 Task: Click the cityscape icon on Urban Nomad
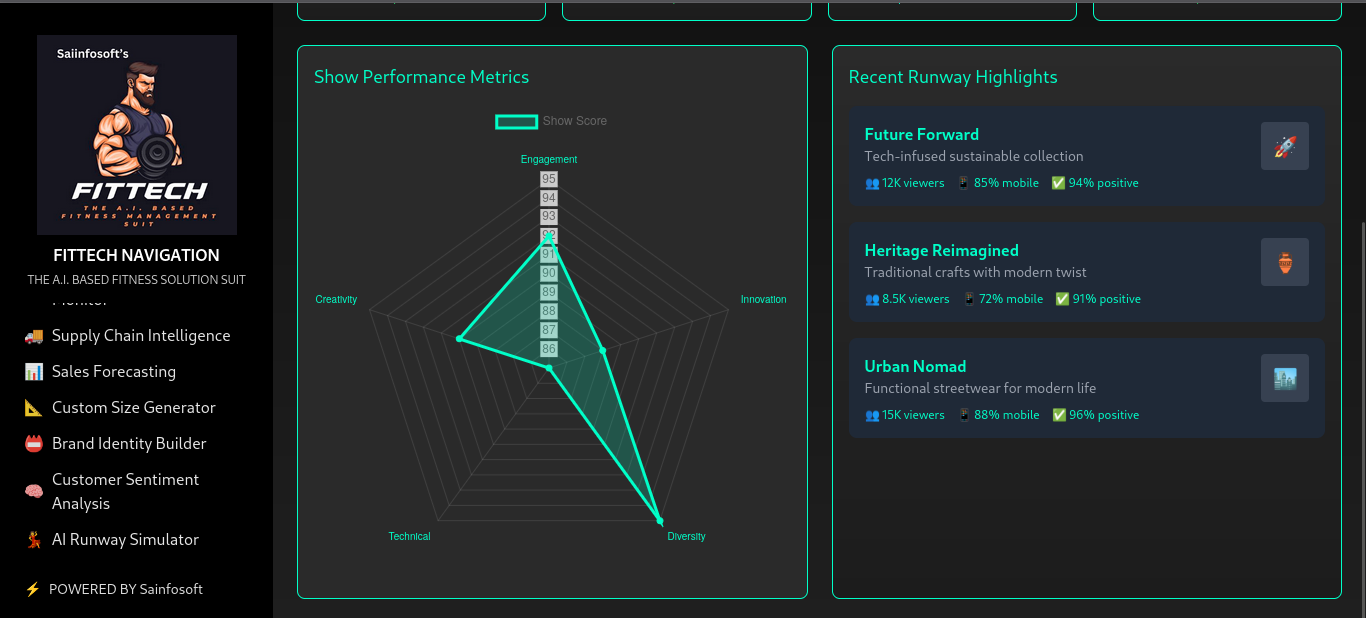(1284, 378)
